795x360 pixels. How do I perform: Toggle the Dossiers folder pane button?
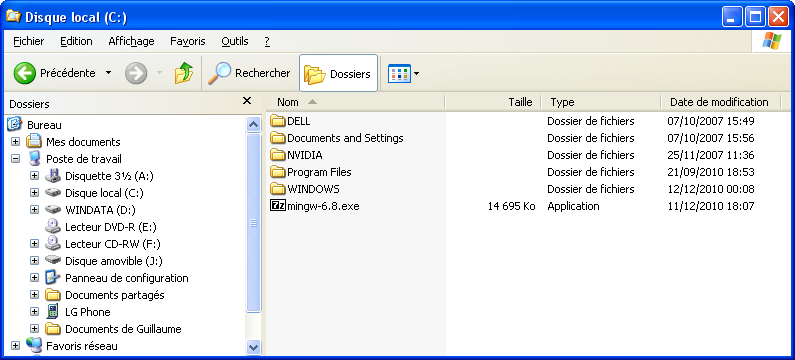tap(338, 74)
